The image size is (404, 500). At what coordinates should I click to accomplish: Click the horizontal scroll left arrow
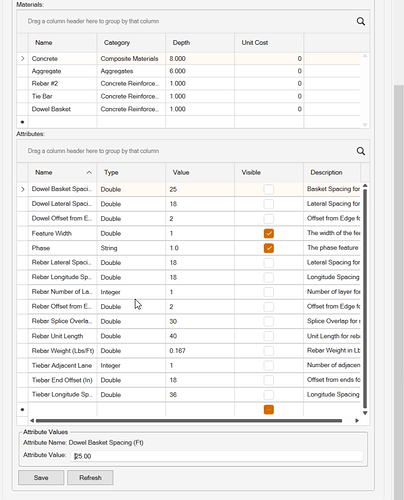click(32, 421)
